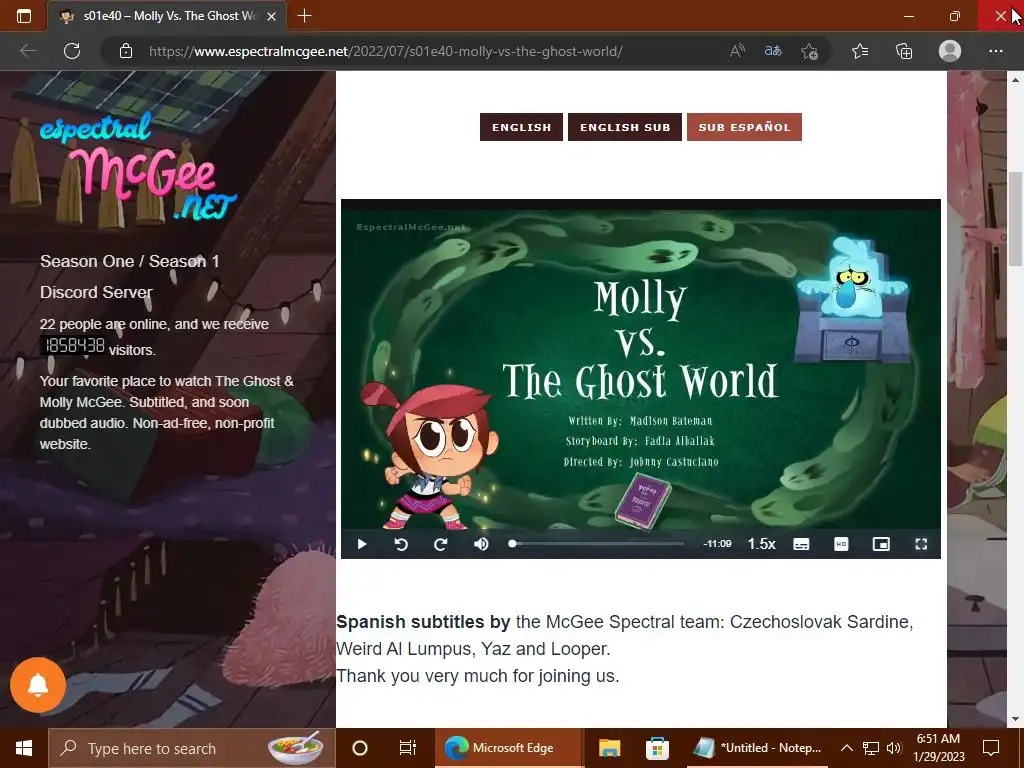The image size is (1024, 768).
Task: Refresh the current page
Action: coord(72,51)
